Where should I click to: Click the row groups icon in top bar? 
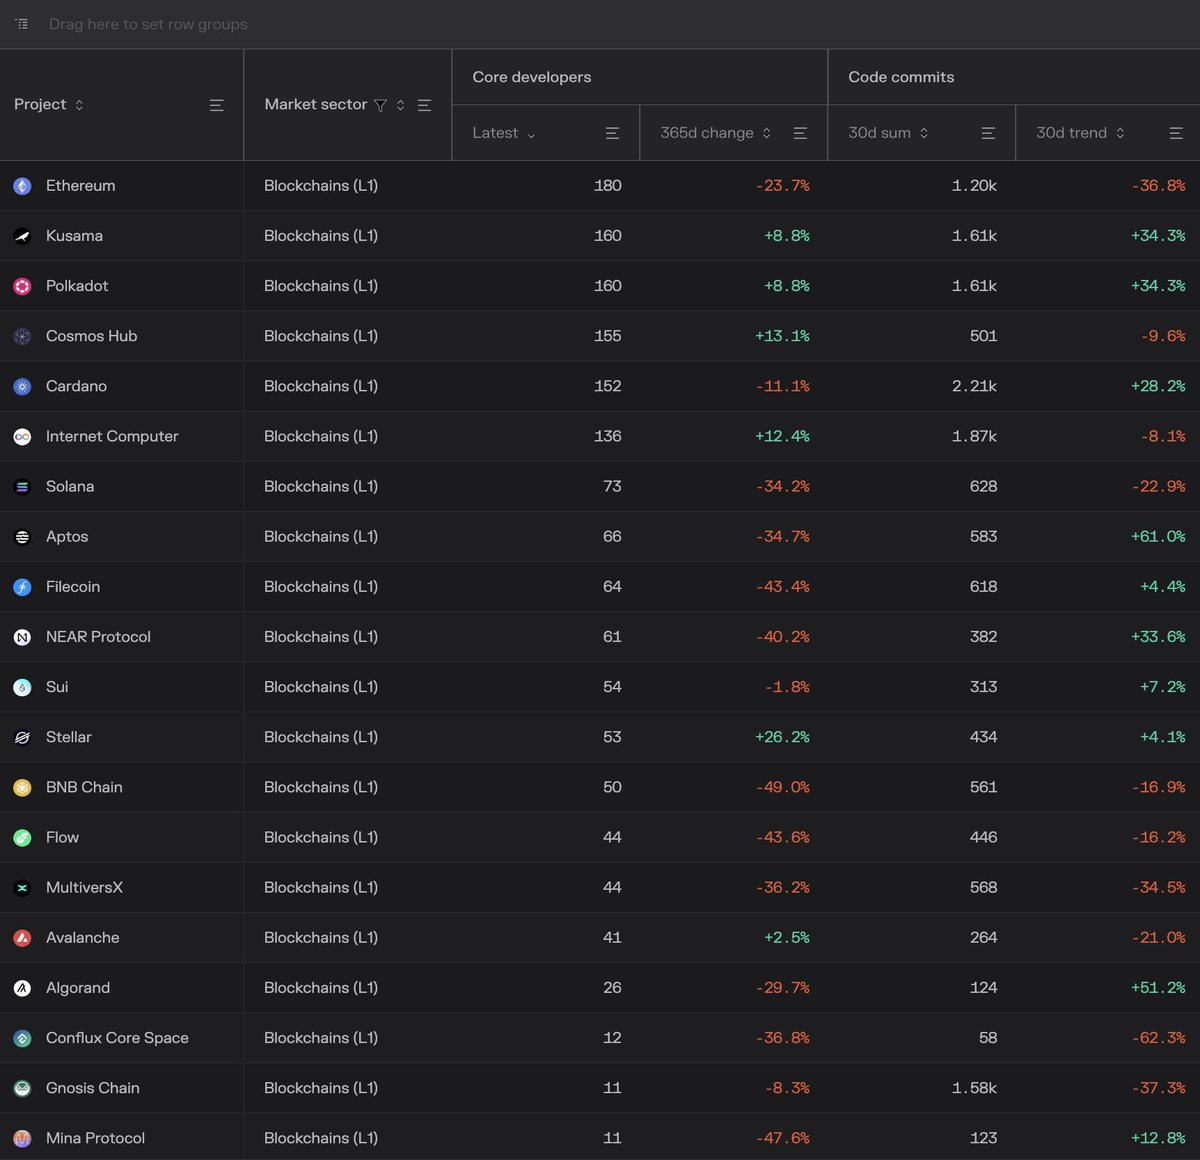tap(22, 24)
